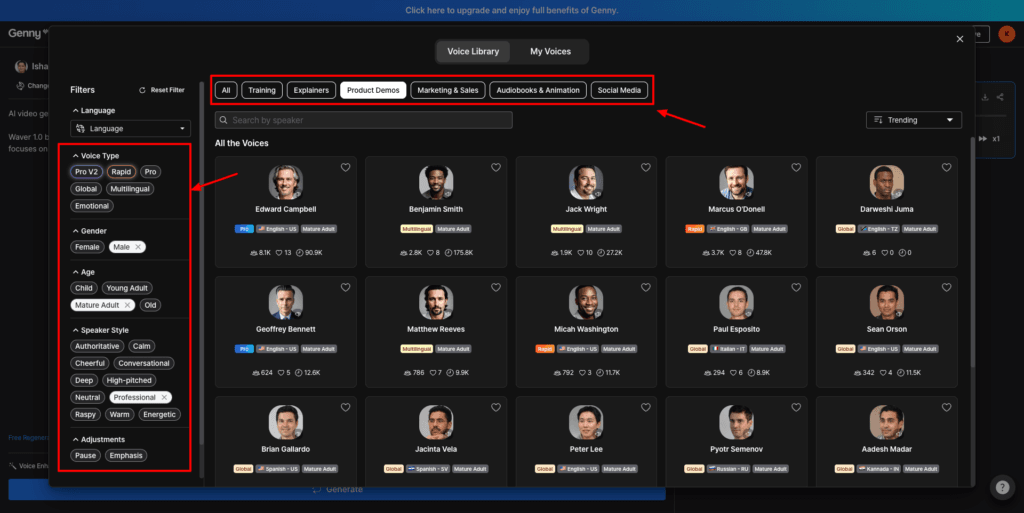Remove the Professional filter with its X
Screen dimensions: 1024x513
(164, 397)
